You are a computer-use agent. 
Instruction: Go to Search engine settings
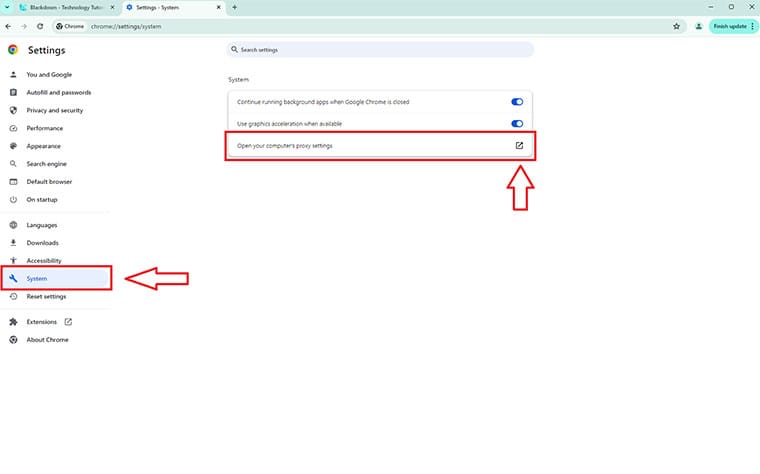click(46, 163)
